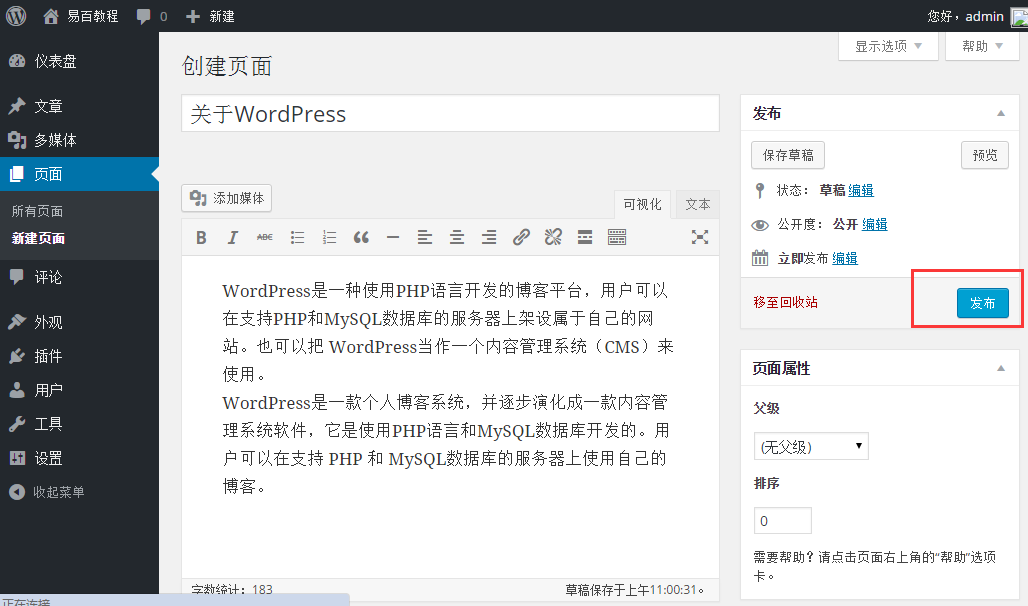Expand the 帮助 help tab
This screenshot has width=1028, height=606.
click(981, 46)
